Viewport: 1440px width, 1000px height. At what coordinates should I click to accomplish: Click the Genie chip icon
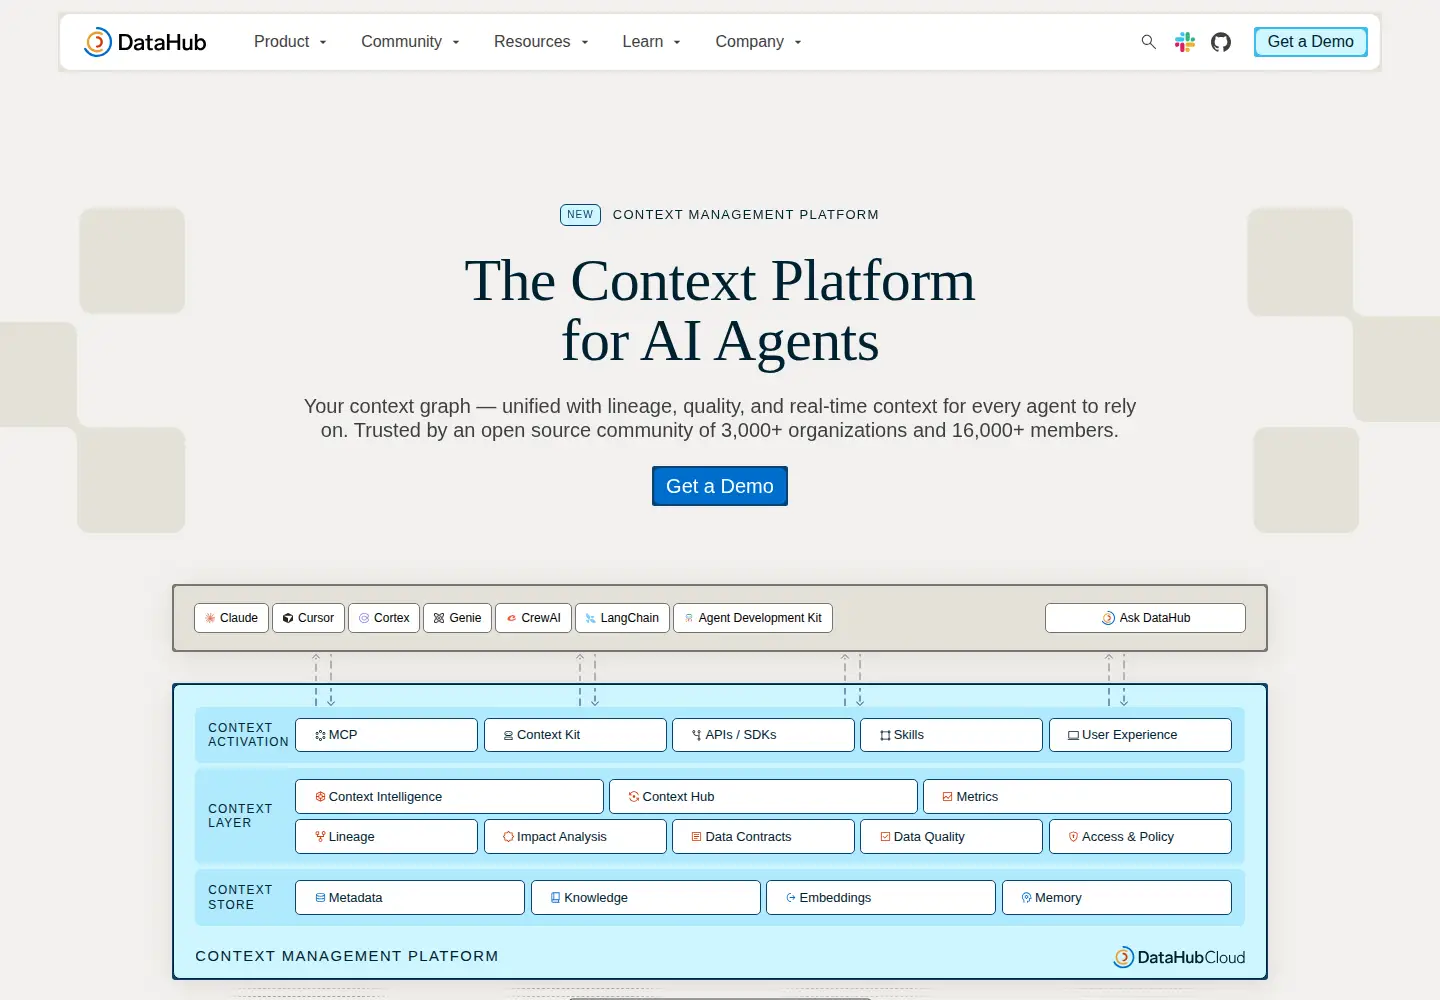(x=439, y=618)
